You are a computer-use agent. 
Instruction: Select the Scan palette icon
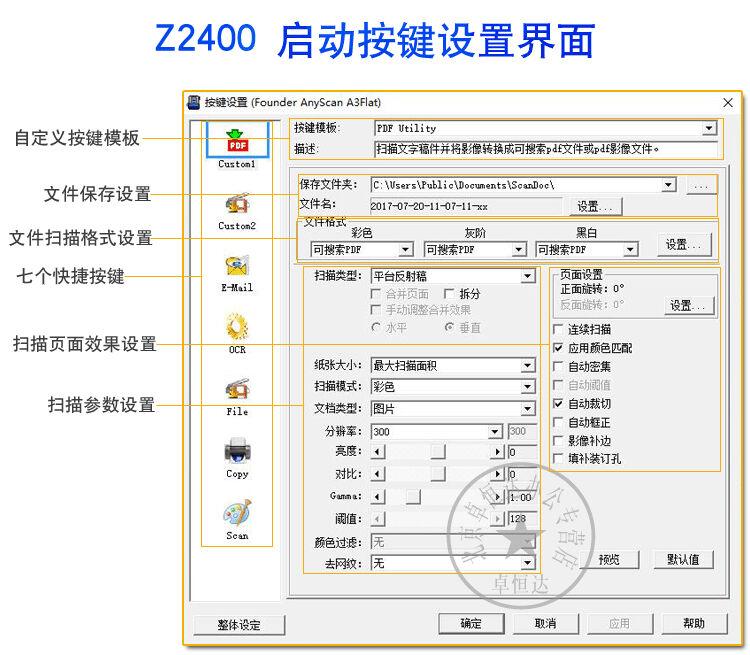pyautogui.click(x=237, y=513)
